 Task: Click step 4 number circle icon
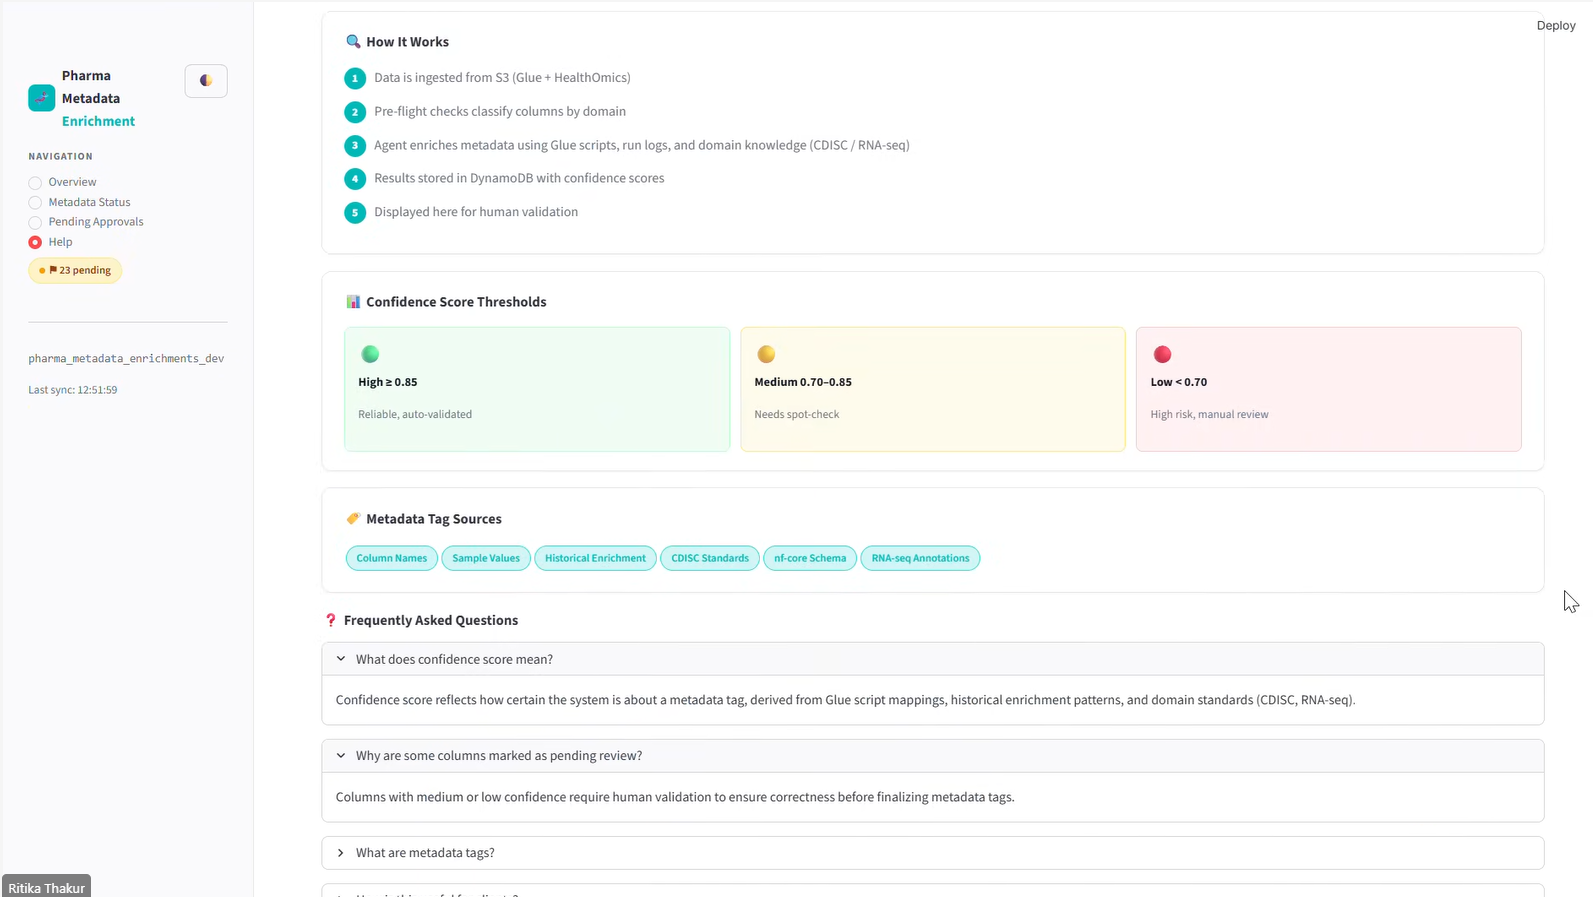355,179
